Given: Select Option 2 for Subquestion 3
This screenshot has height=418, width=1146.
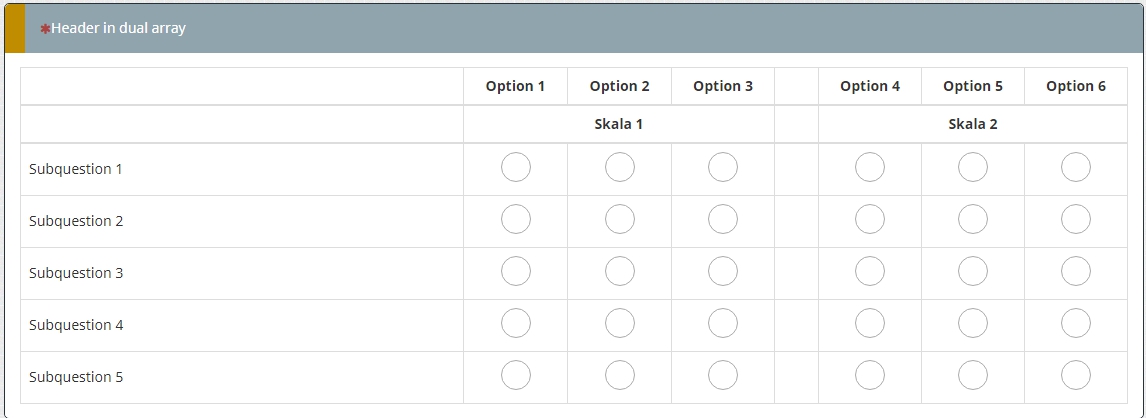Looking at the screenshot, I should tap(620, 272).
